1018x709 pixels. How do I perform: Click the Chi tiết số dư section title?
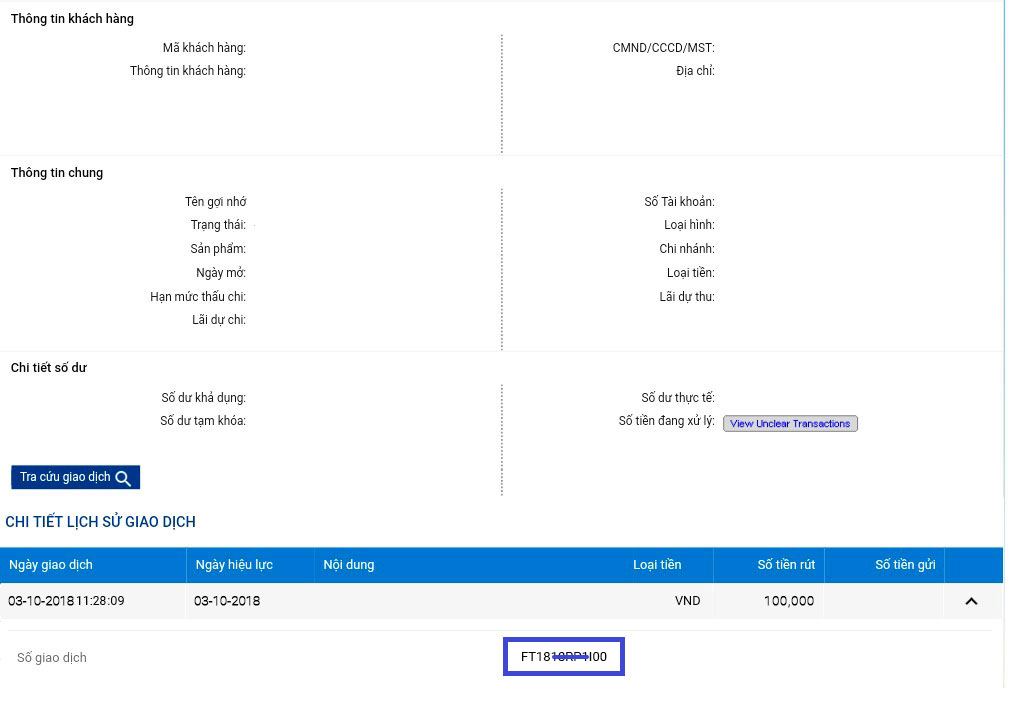tap(49, 368)
